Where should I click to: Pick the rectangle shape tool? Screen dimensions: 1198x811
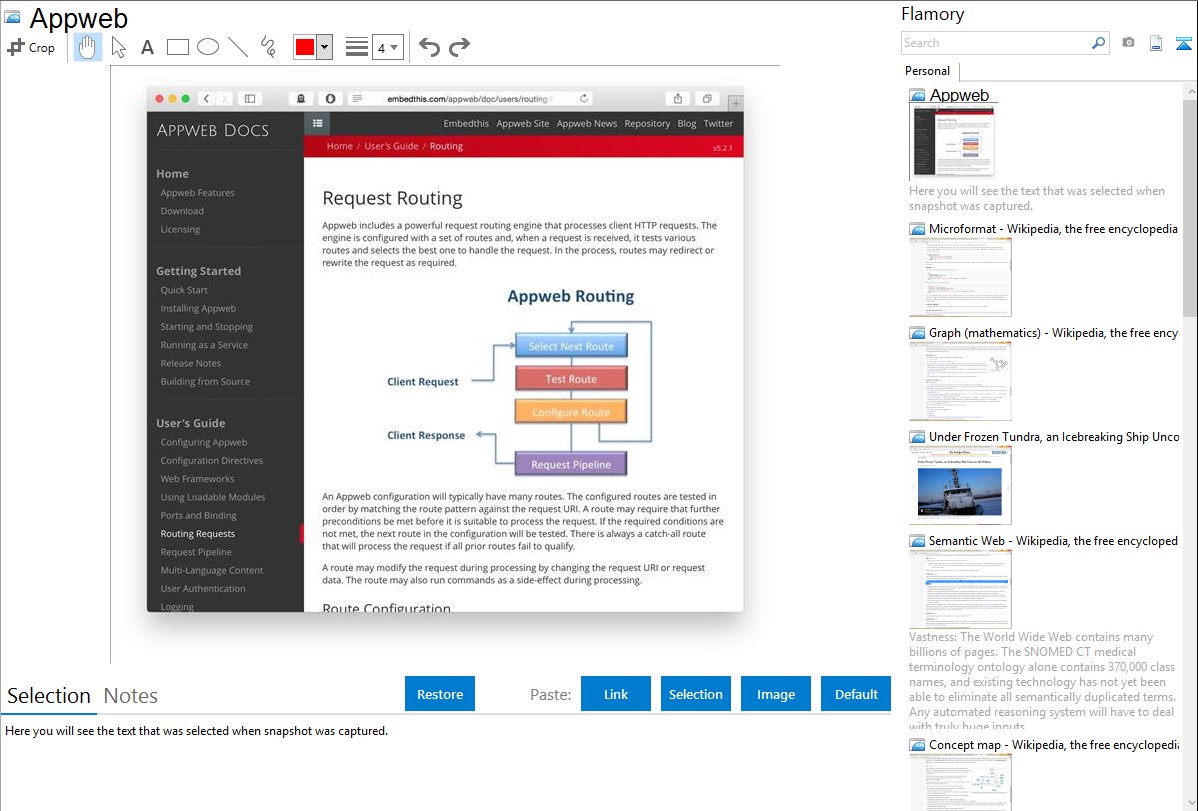pyautogui.click(x=177, y=47)
